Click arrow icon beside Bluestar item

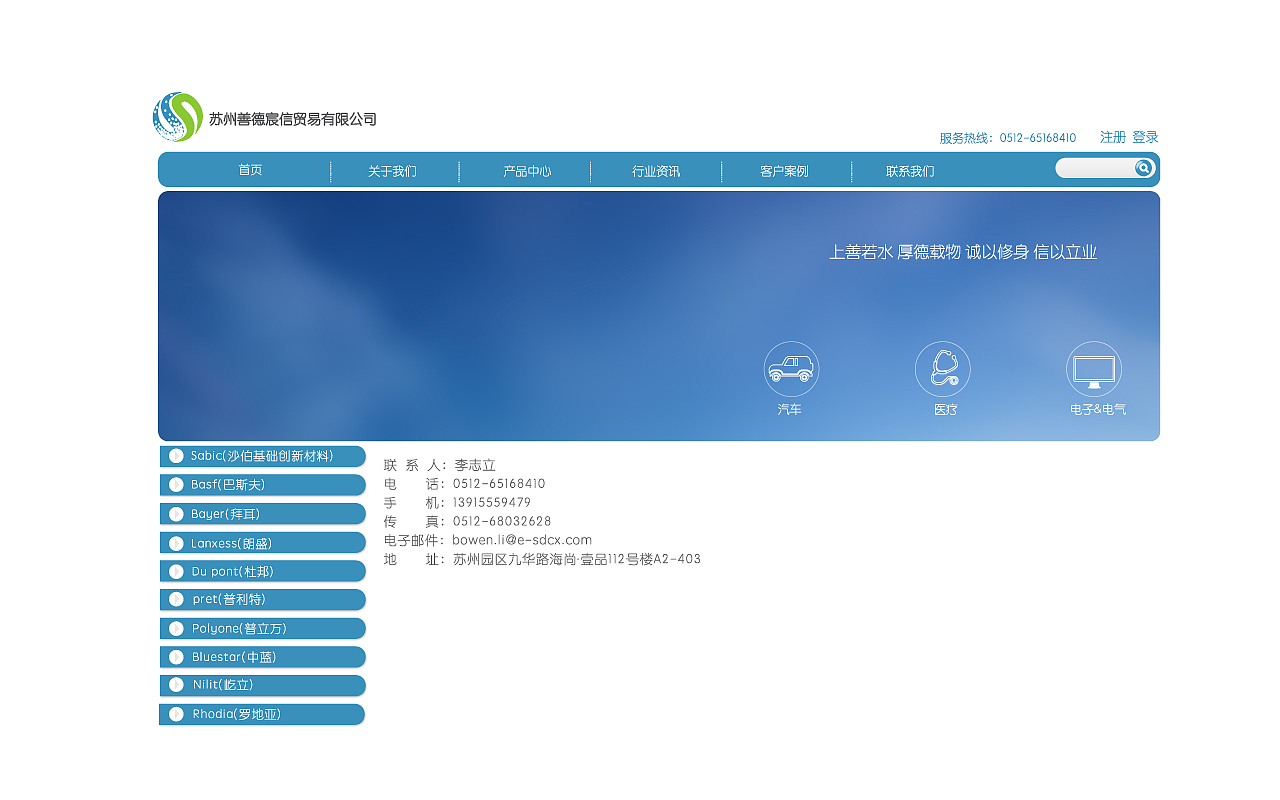(177, 657)
